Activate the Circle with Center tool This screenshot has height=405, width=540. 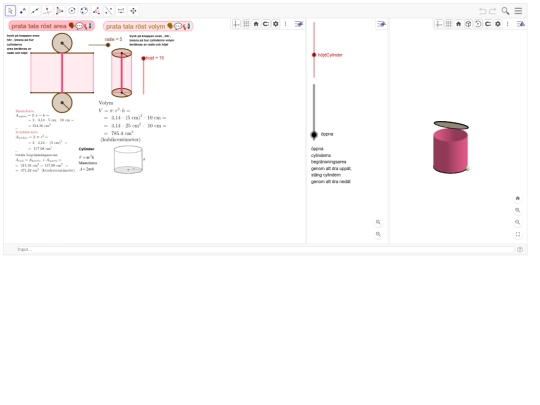tap(72, 11)
